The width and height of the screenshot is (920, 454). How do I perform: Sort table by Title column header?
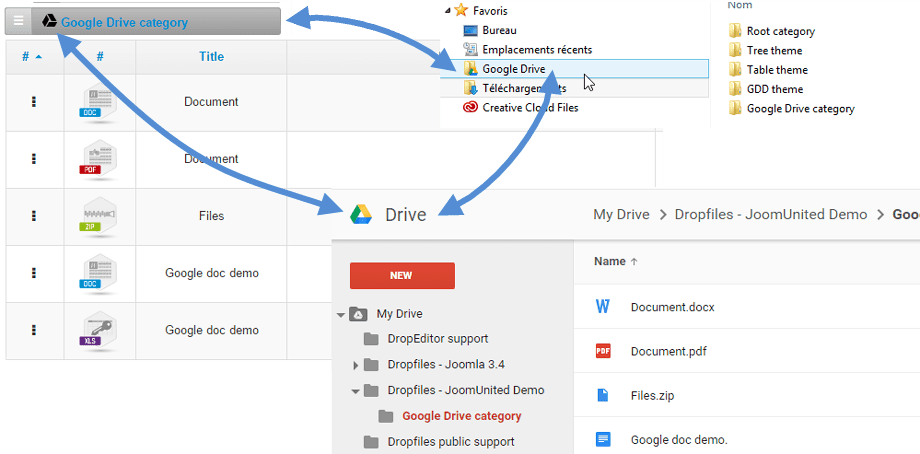pyautogui.click(x=211, y=57)
